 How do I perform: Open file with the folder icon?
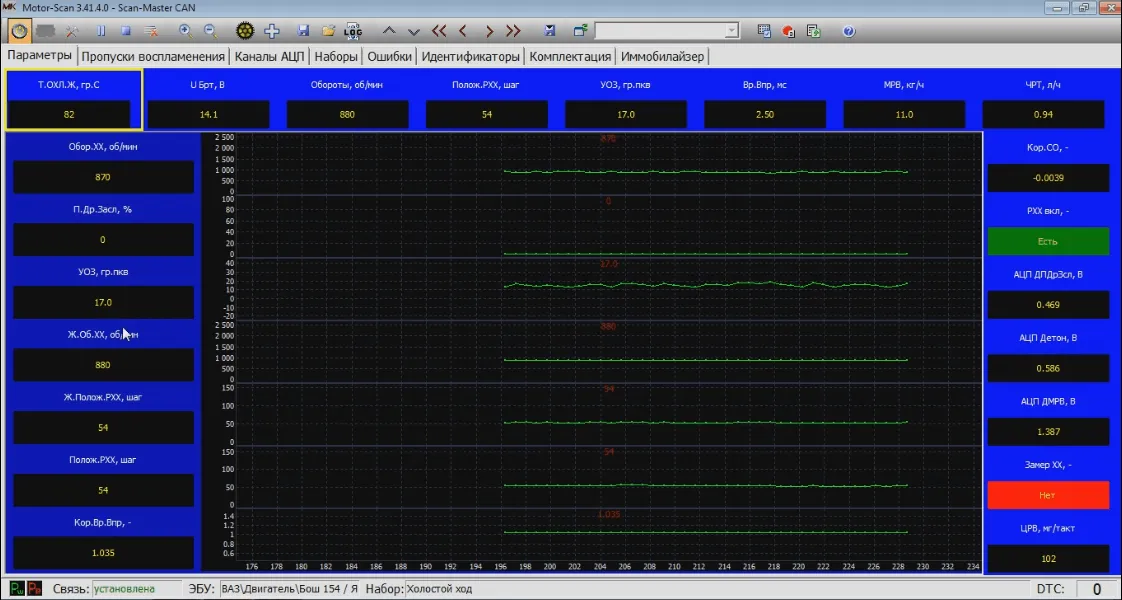click(328, 31)
